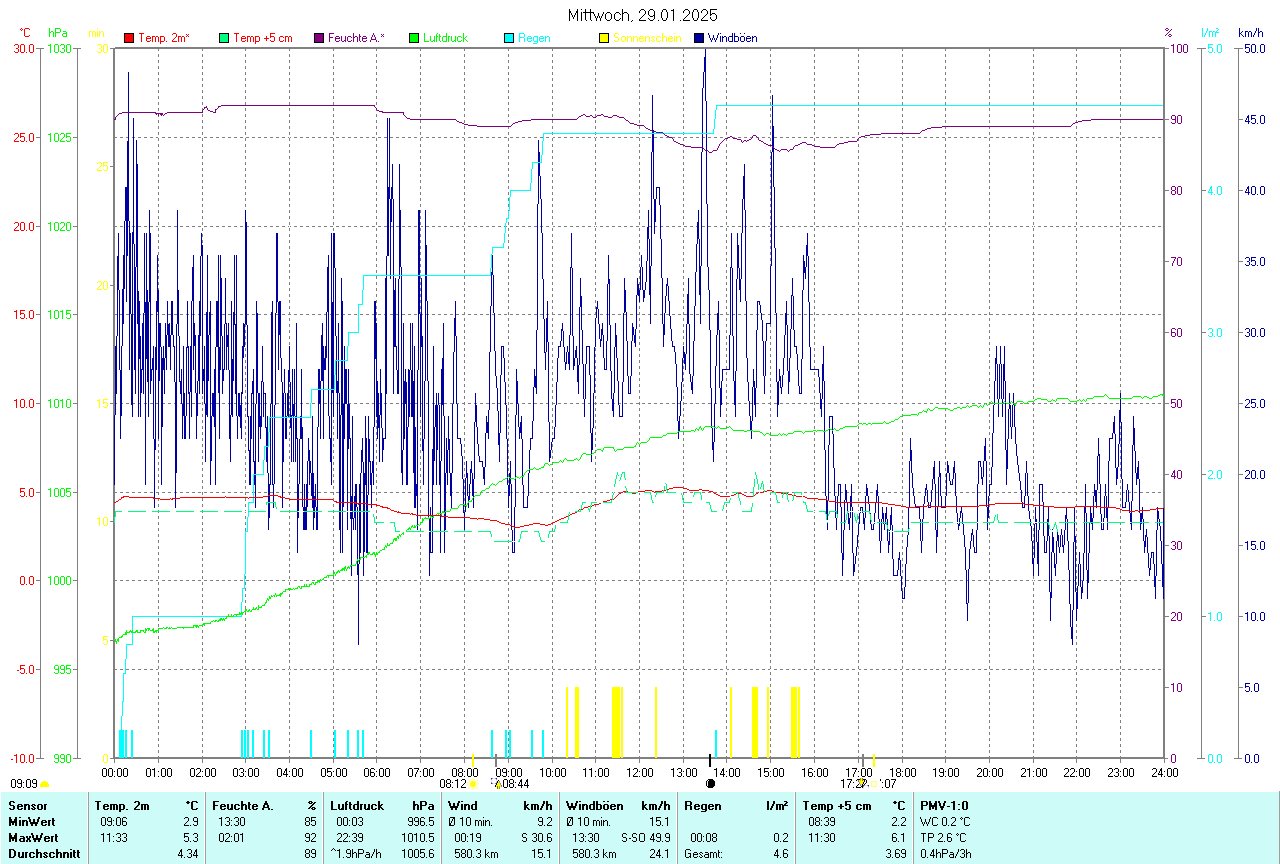
Task: Click the sunrise icon next to 08:12
Action: pos(472,784)
